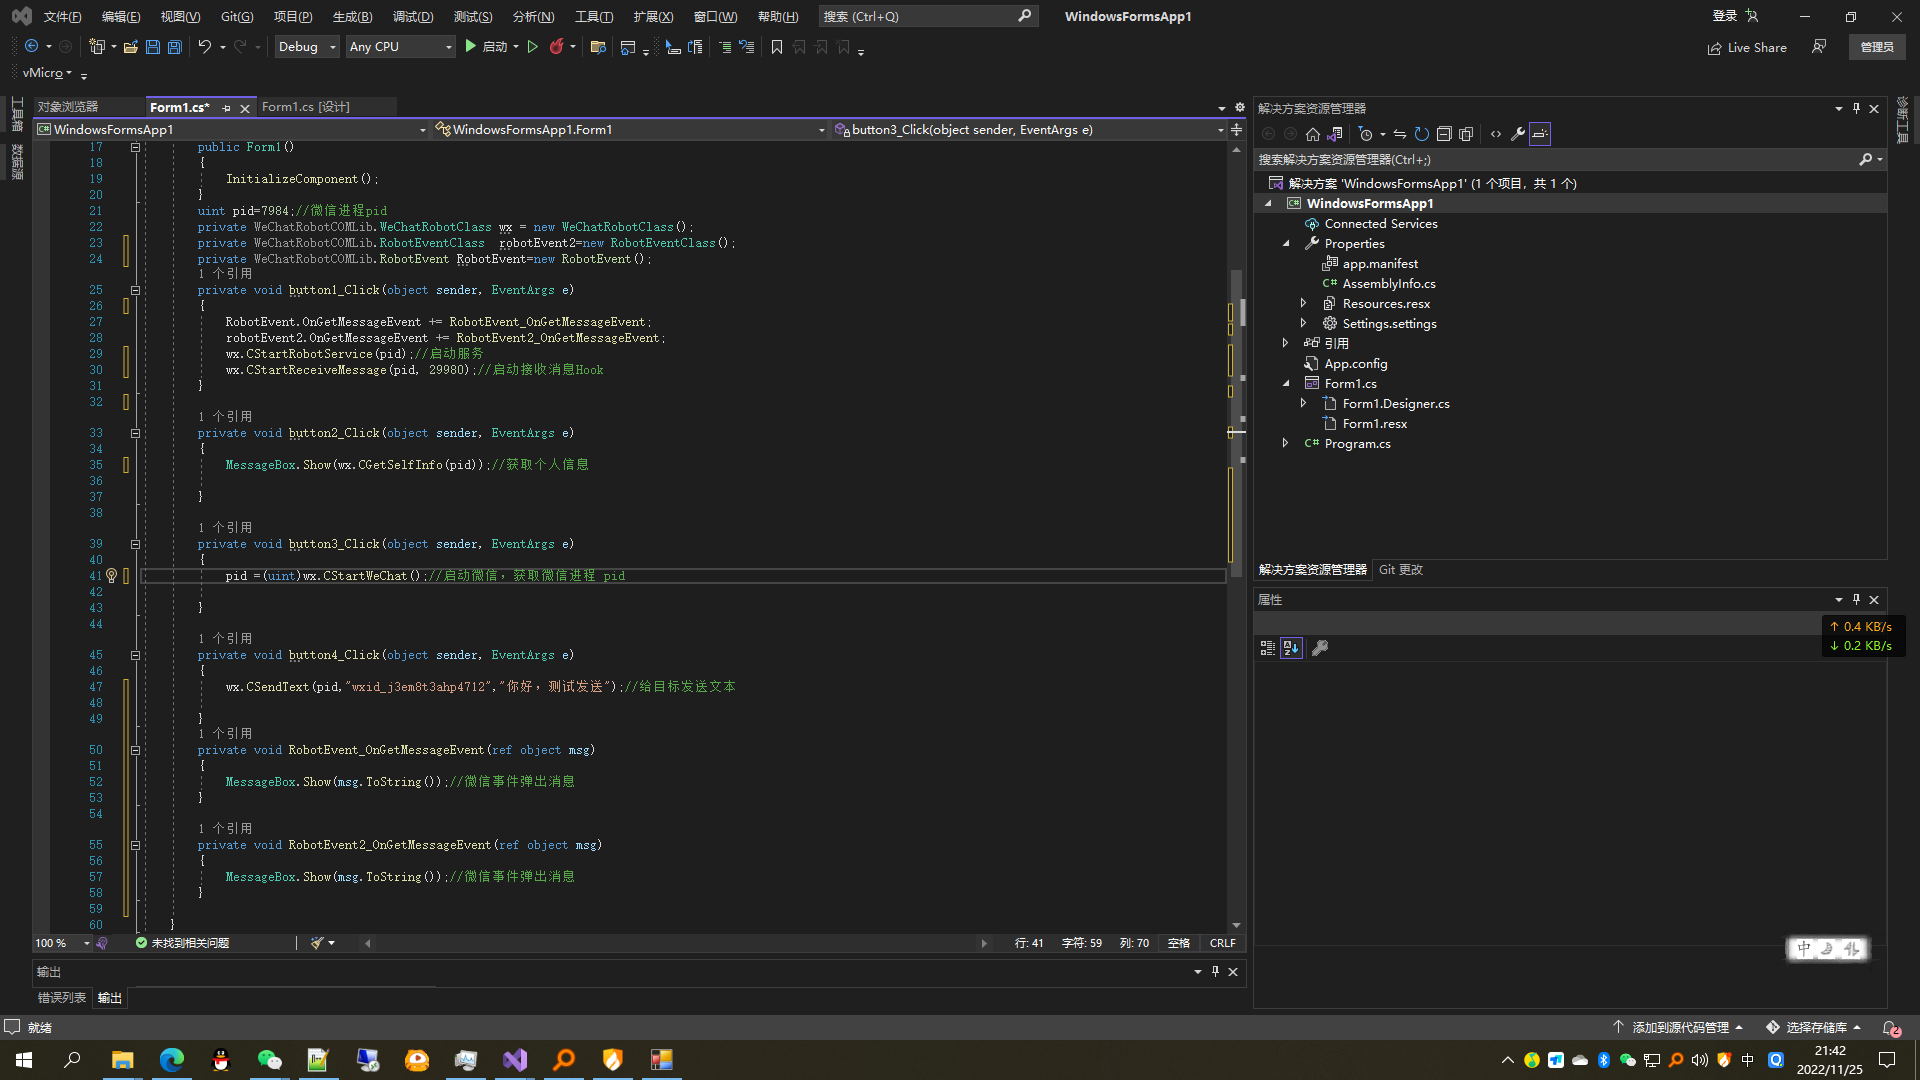Click Collapse All icon in Solution Explorer

click(x=1444, y=134)
